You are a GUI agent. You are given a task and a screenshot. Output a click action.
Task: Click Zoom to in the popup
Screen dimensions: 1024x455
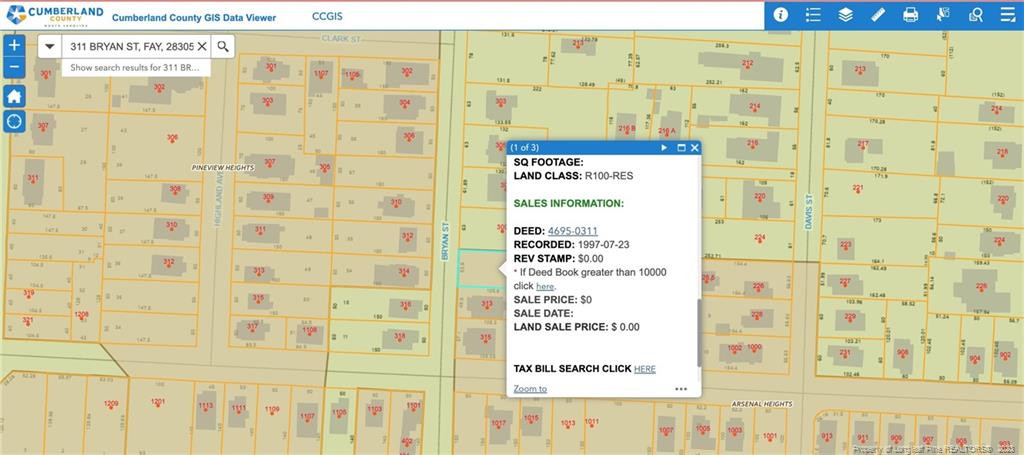coord(530,389)
